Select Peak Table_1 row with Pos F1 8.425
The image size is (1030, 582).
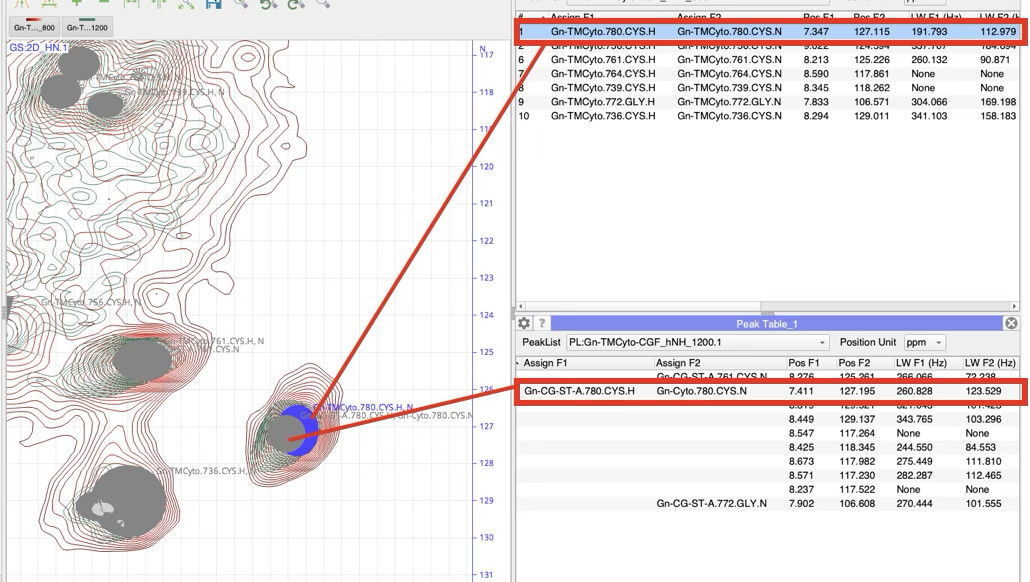(x=769, y=447)
